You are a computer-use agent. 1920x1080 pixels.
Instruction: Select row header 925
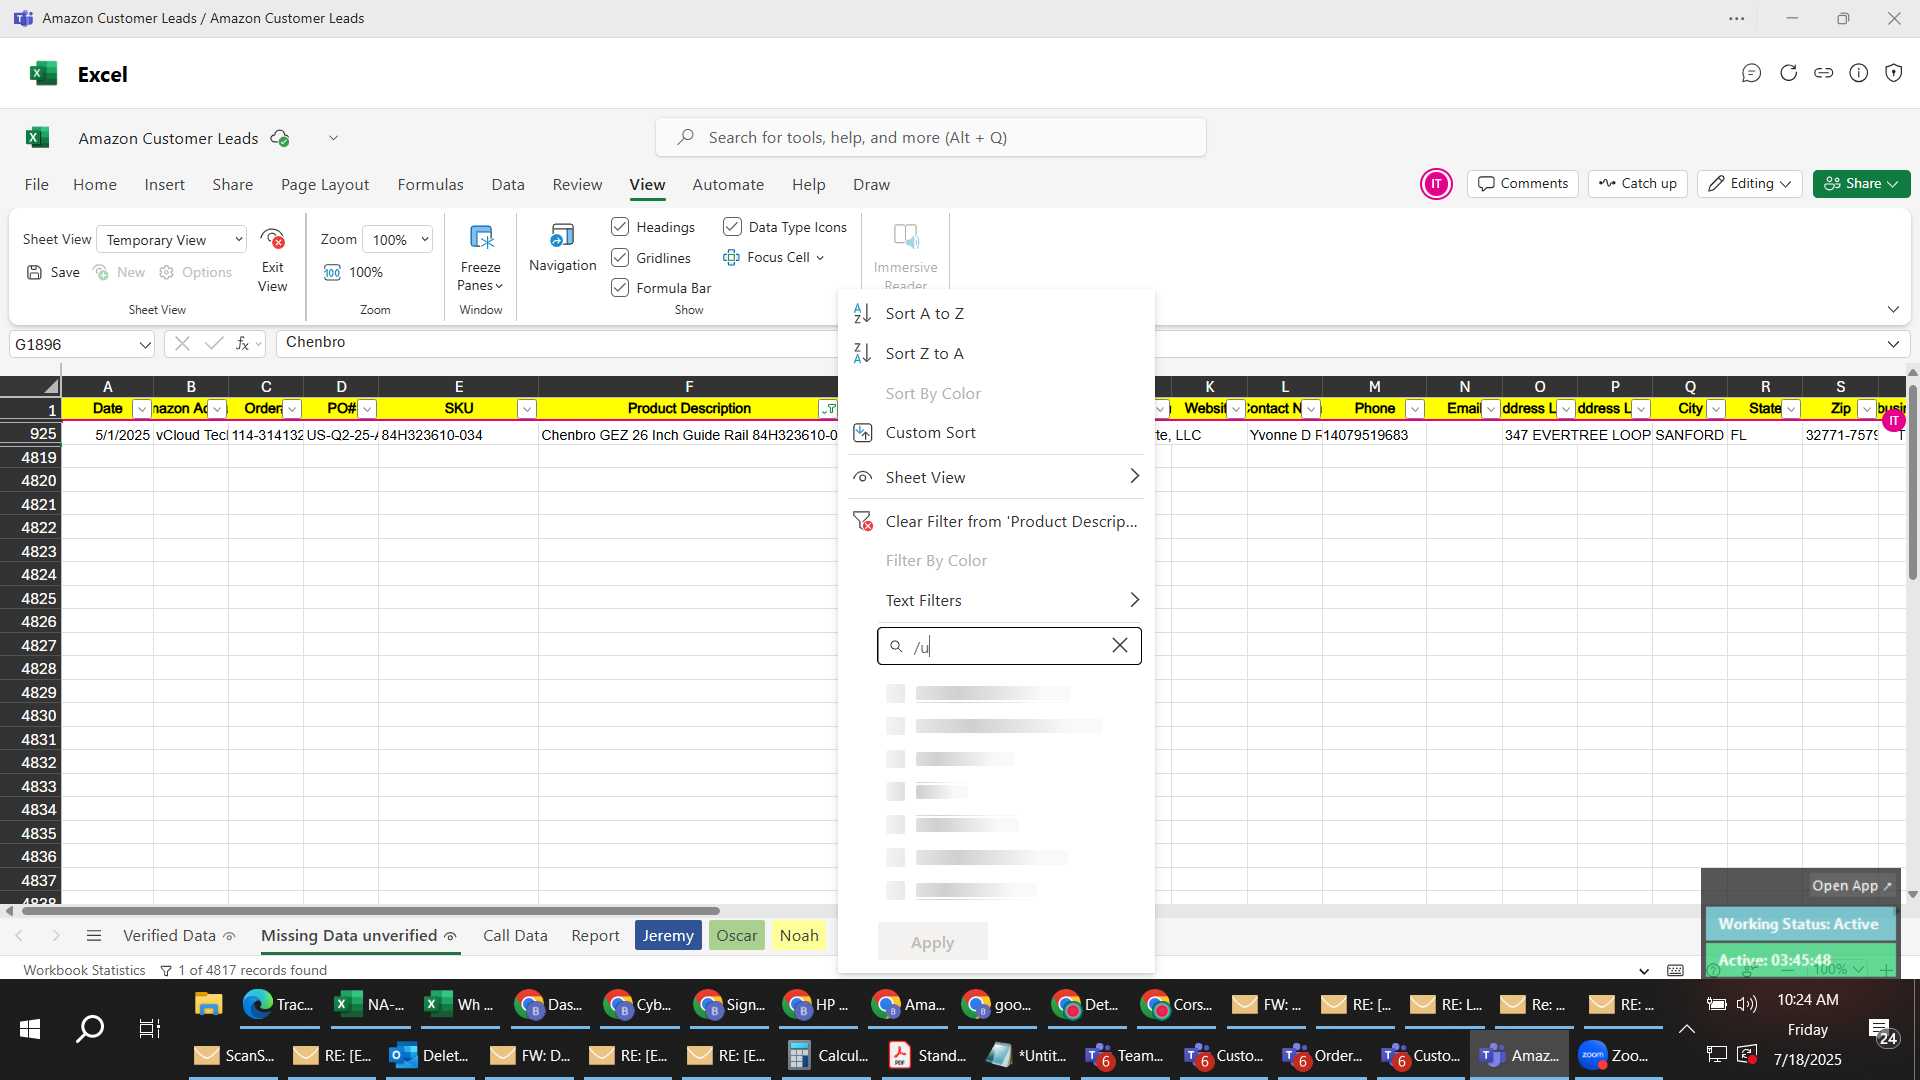pos(31,433)
